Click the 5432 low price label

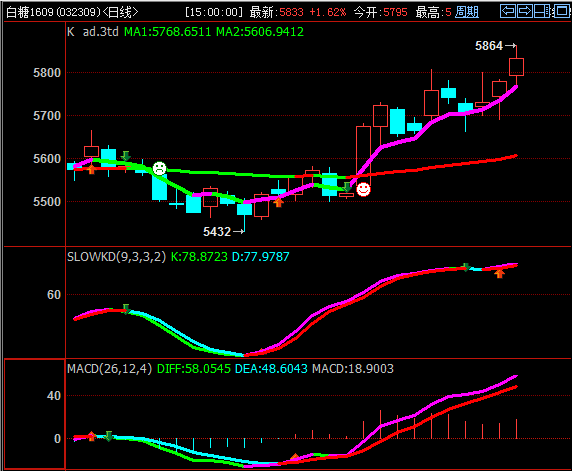pos(217,232)
